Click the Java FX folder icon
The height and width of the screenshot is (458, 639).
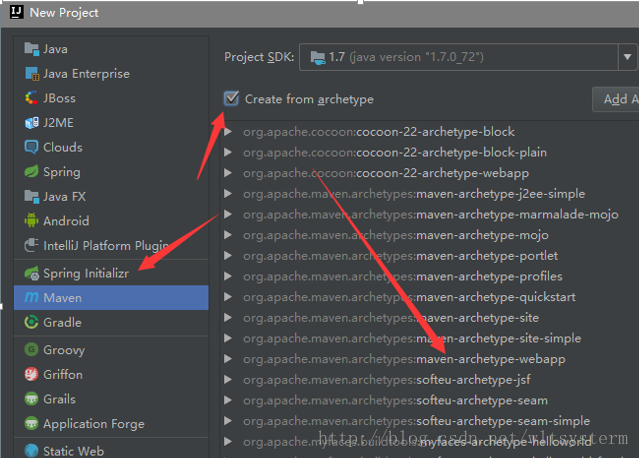31,196
